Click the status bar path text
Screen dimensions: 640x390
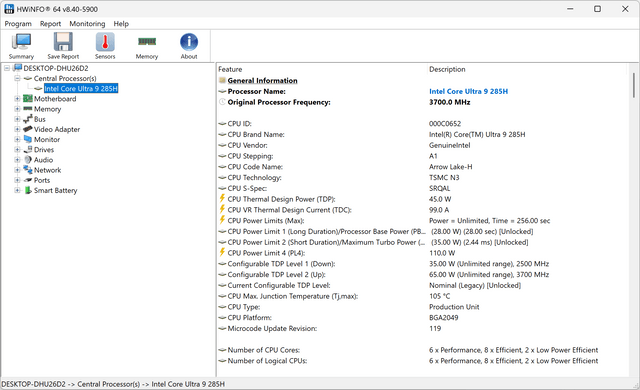coord(113,384)
